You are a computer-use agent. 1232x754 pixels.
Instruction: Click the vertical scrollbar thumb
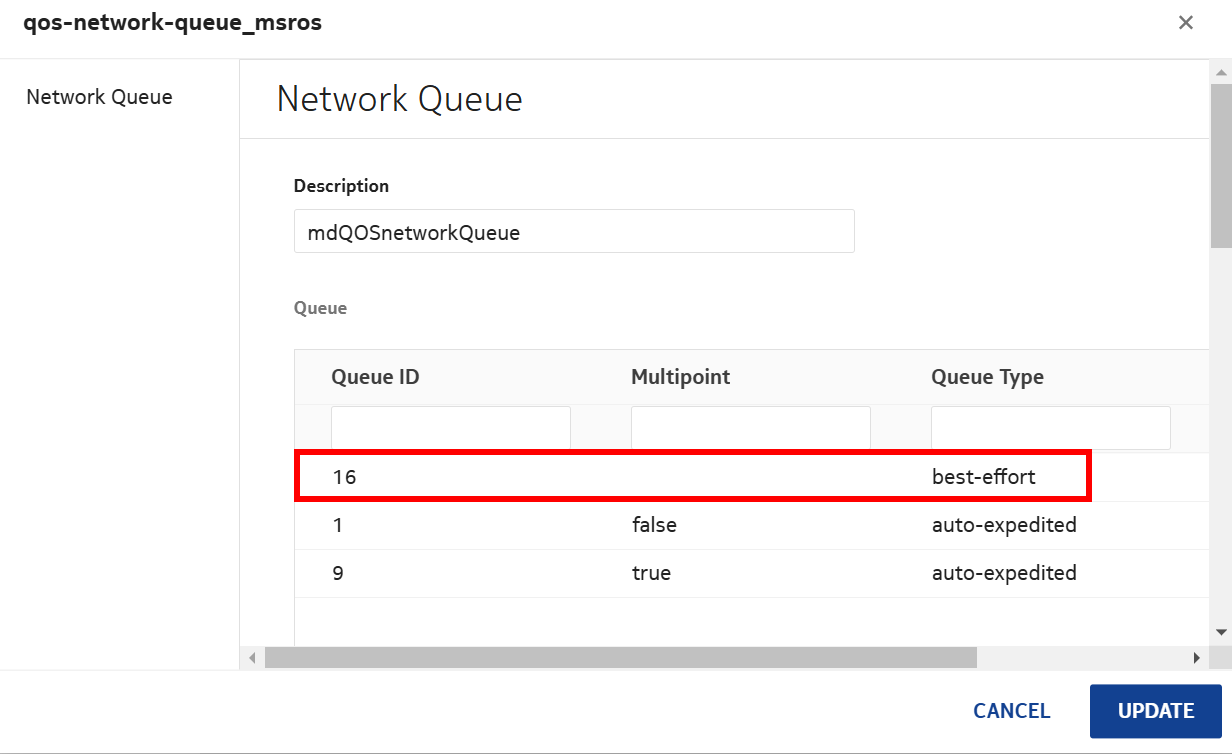coord(1220,160)
